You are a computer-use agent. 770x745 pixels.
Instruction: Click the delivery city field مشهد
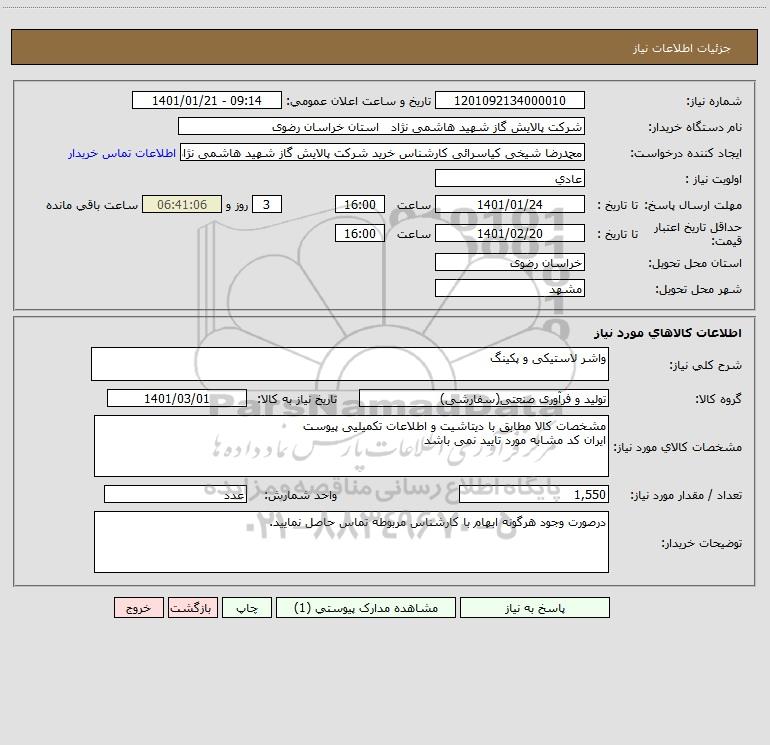tap(510, 288)
